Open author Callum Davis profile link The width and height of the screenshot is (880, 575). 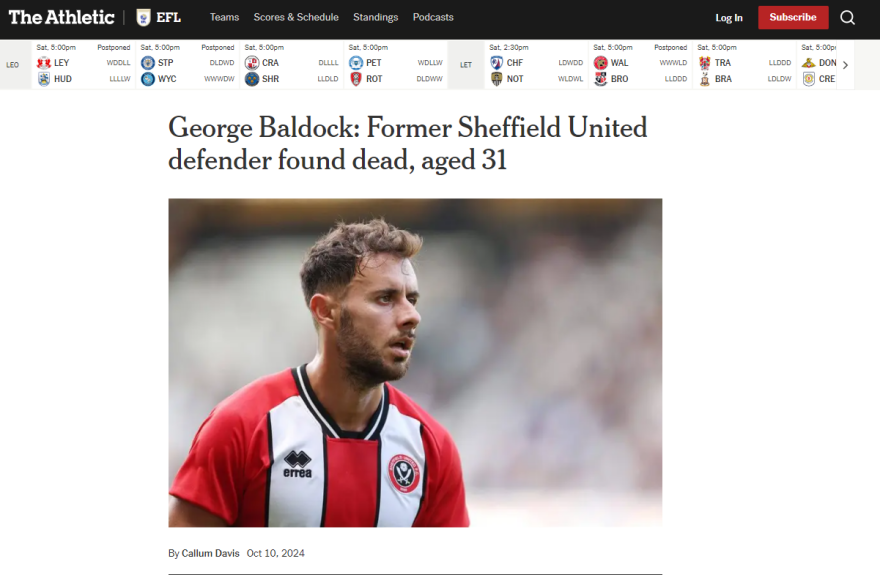[210, 553]
